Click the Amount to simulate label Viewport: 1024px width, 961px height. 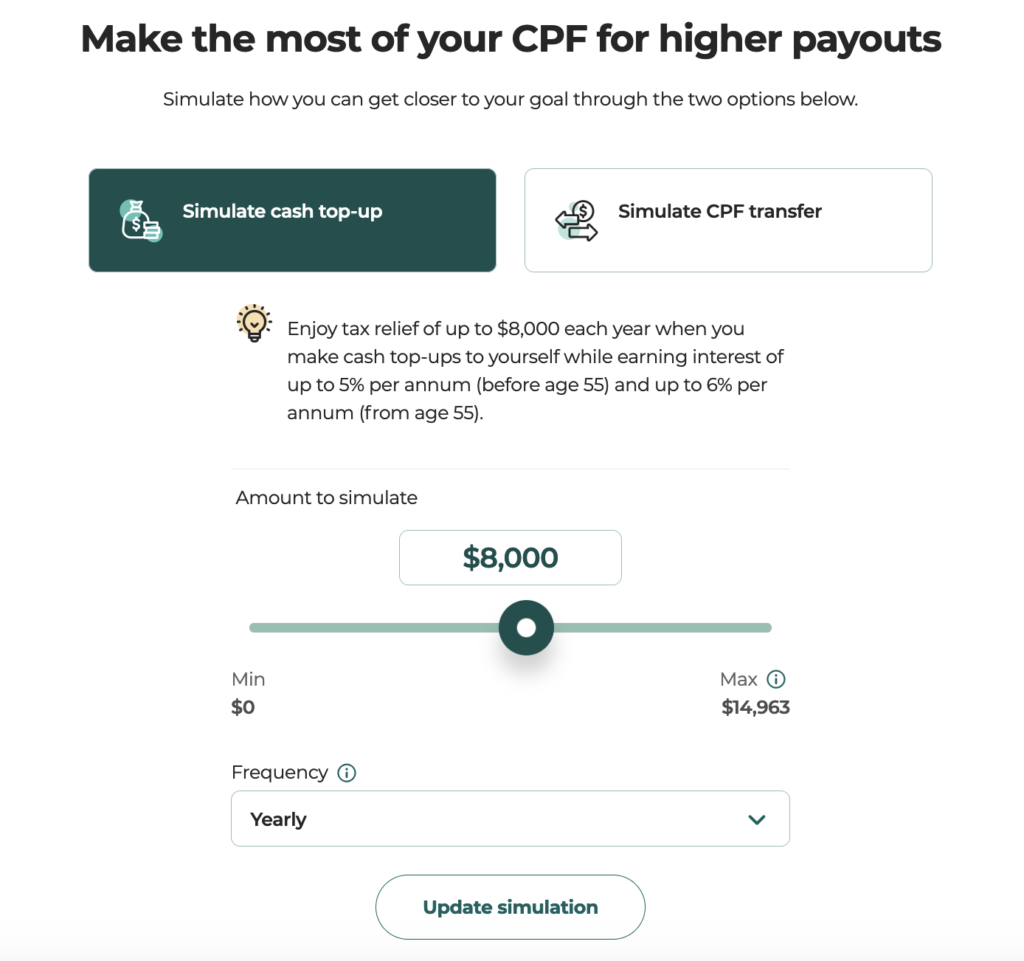pyautogui.click(x=327, y=497)
